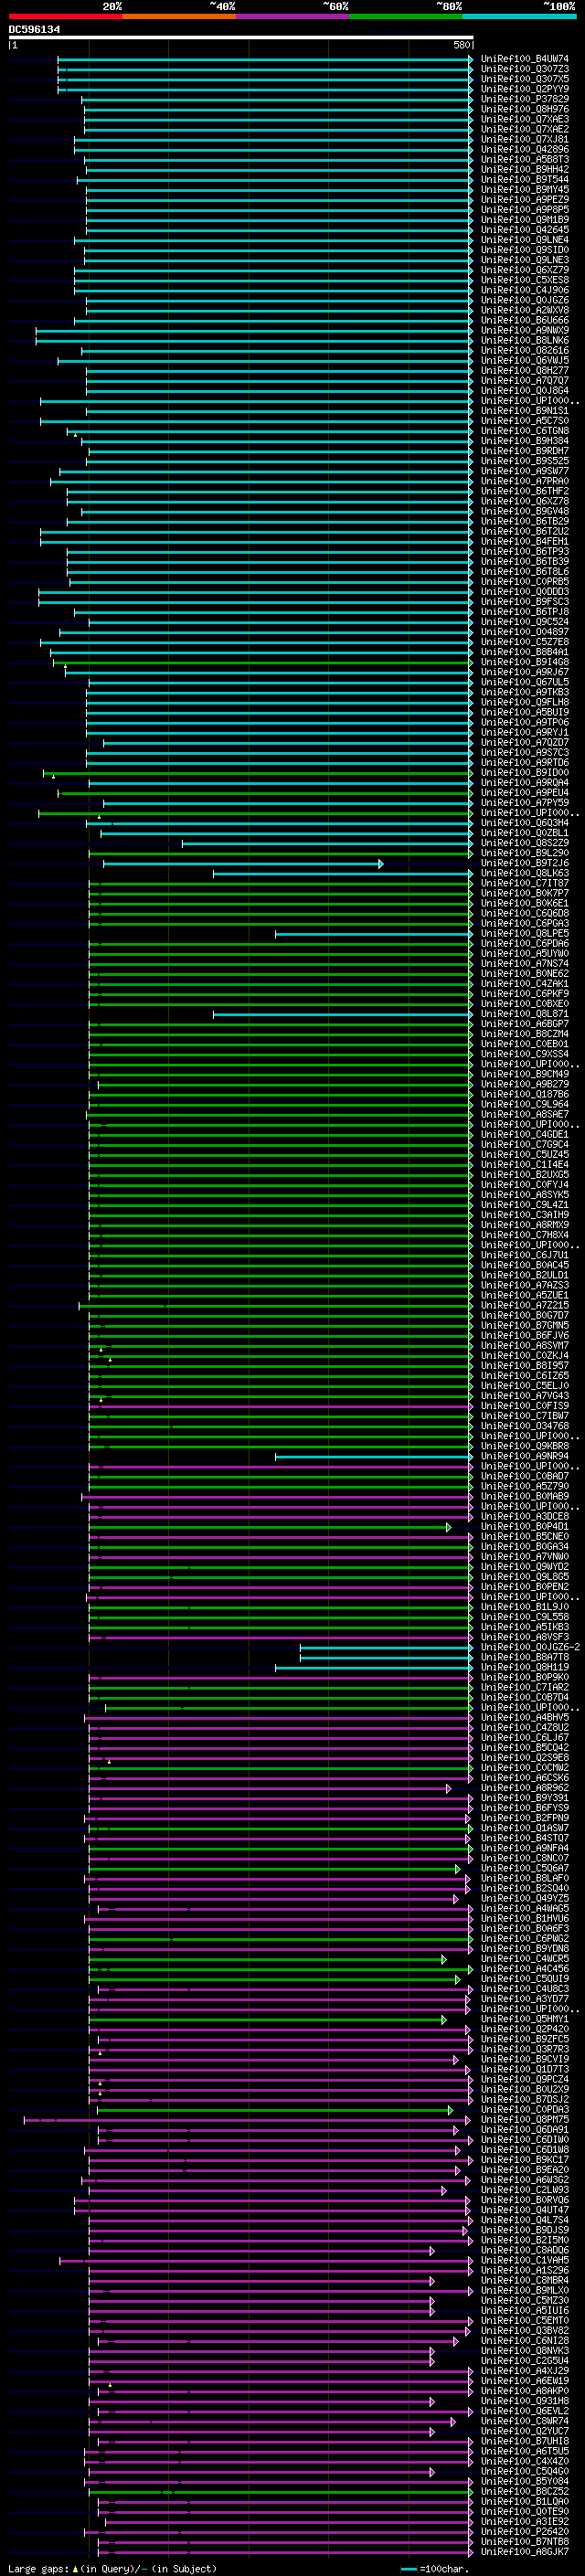
Task: Click label UniRef100_Q67UL5
Action: click(x=525, y=682)
